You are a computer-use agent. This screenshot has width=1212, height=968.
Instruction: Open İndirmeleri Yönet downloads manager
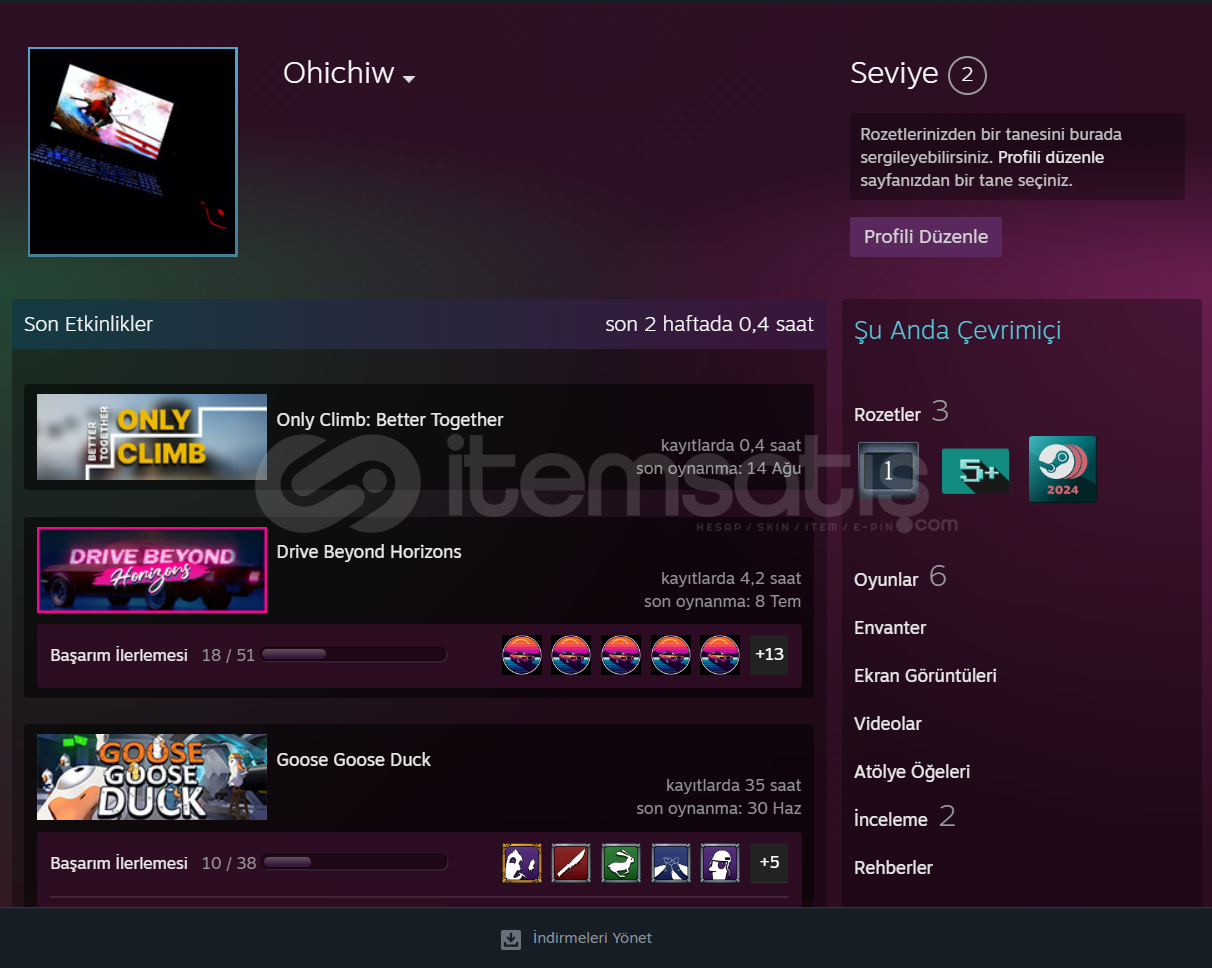(592, 938)
